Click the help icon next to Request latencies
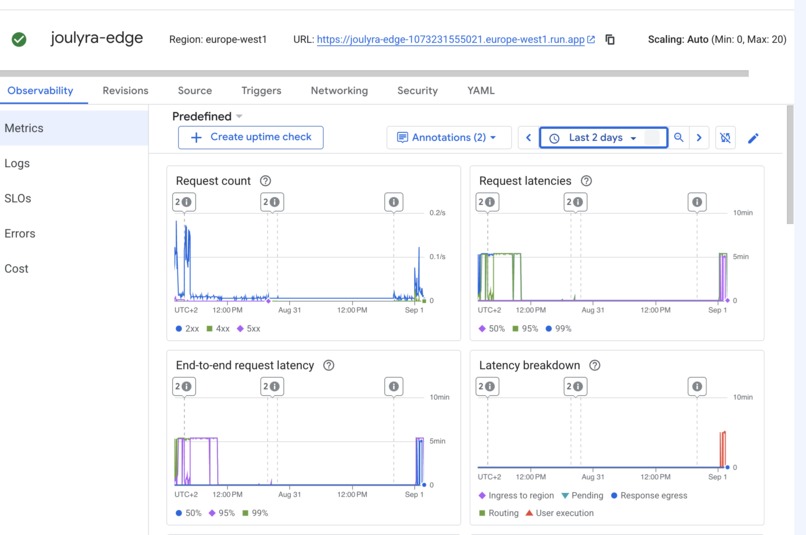Image resolution: width=806 pixels, height=535 pixels. pos(586,180)
